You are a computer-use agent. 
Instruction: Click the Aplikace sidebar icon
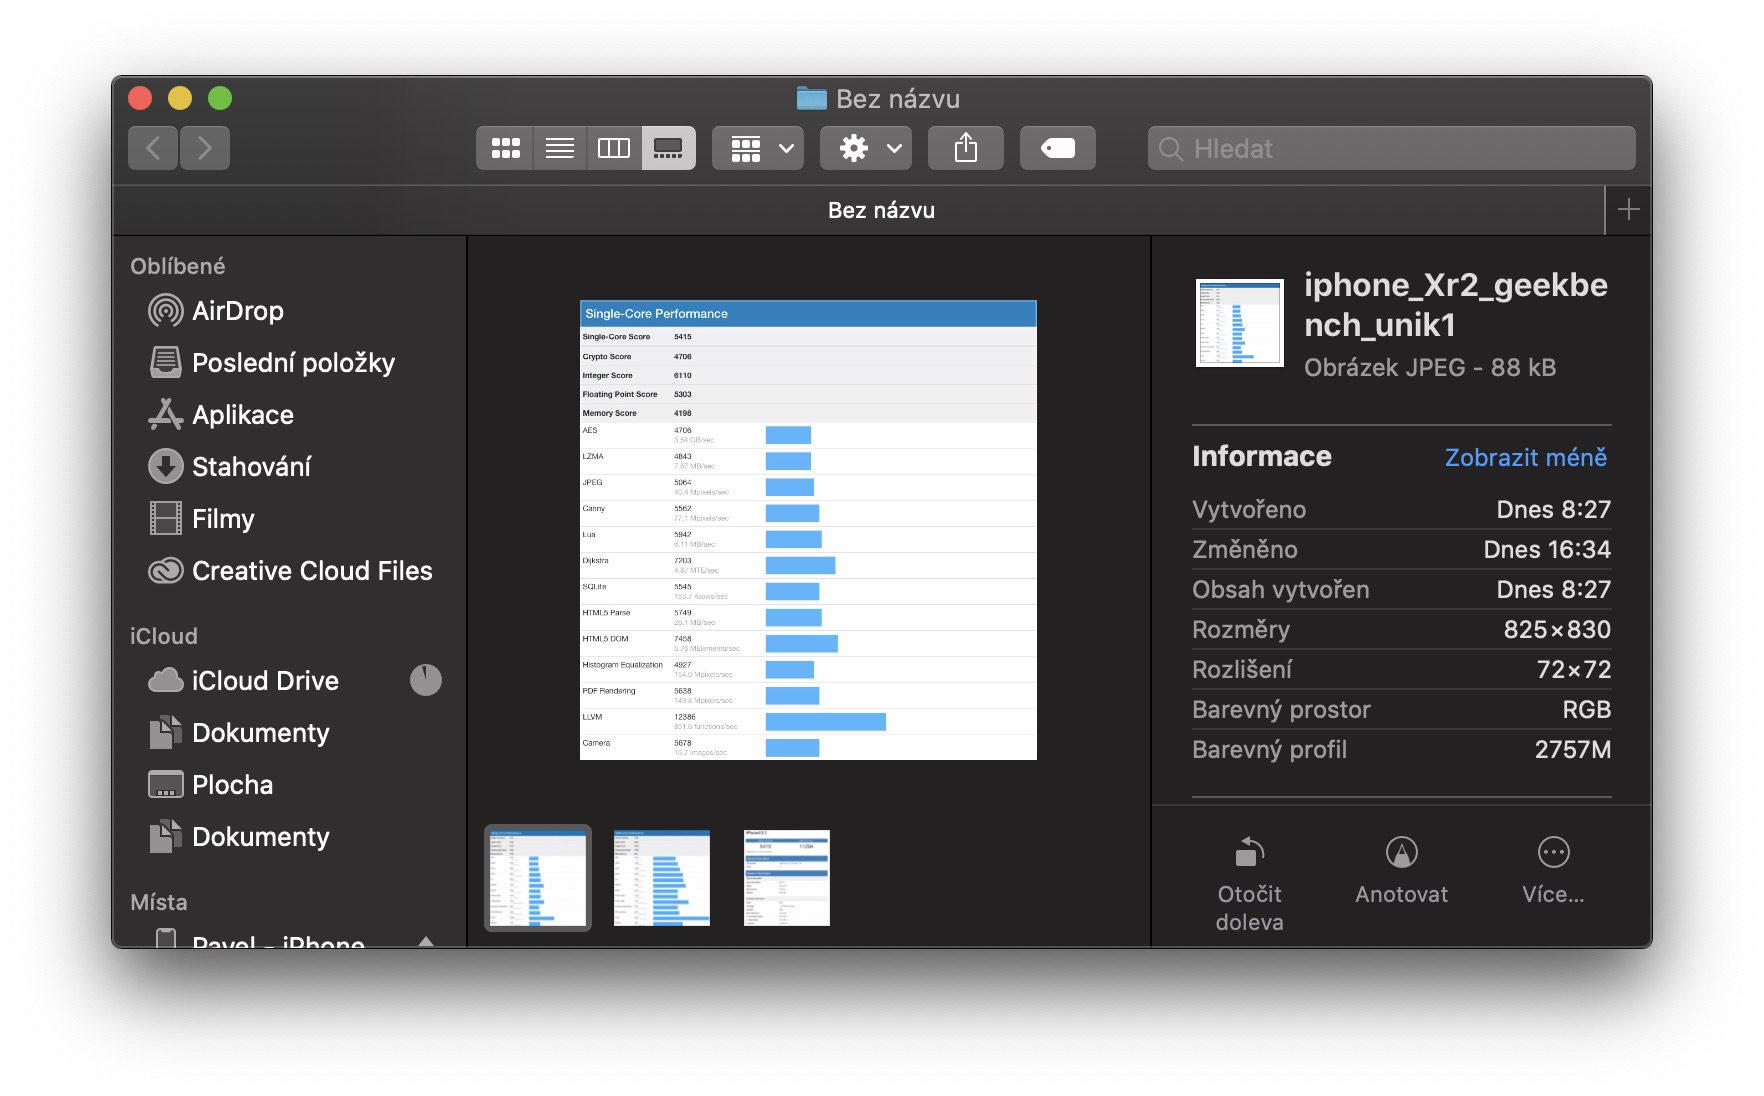166,414
